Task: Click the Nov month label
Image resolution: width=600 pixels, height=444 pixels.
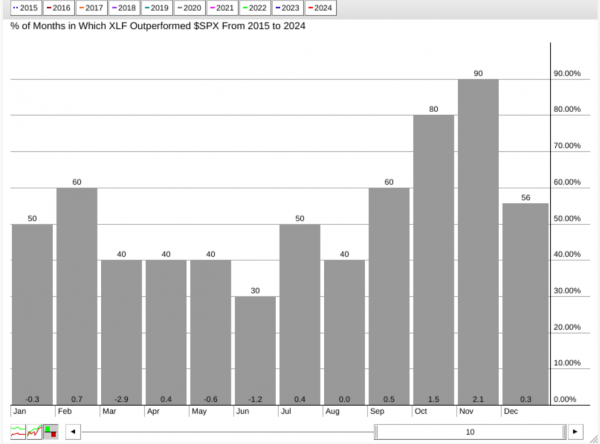Action: pos(466,411)
